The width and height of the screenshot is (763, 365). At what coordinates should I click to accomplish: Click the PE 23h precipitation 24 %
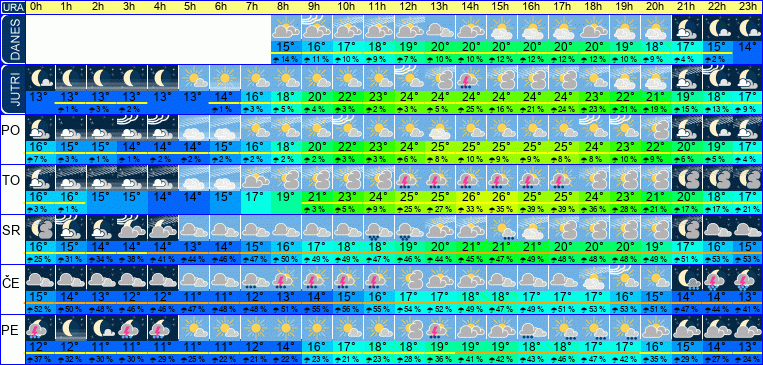(747, 359)
